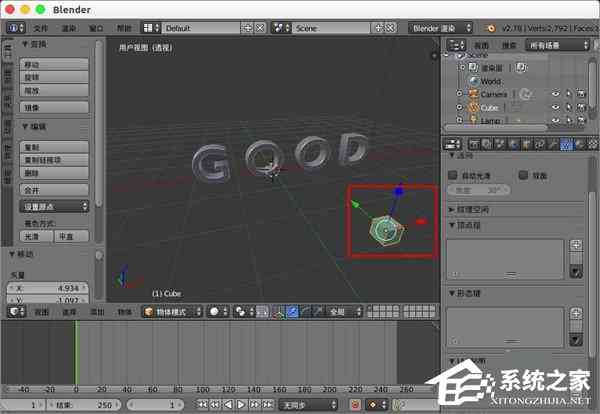Screen dimensions: 600x414
Task: Open the Blender 渲染 render engine dropdown
Action: click(441, 28)
